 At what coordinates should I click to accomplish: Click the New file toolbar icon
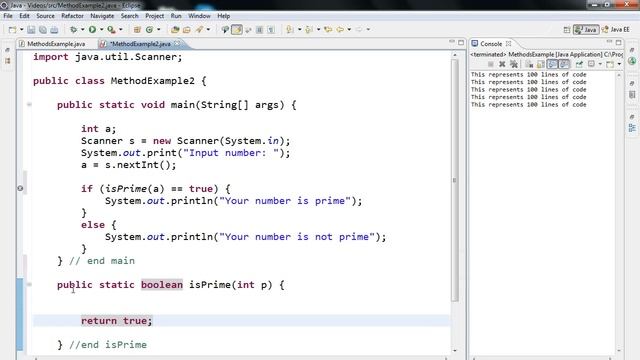pyautogui.click(x=12, y=30)
